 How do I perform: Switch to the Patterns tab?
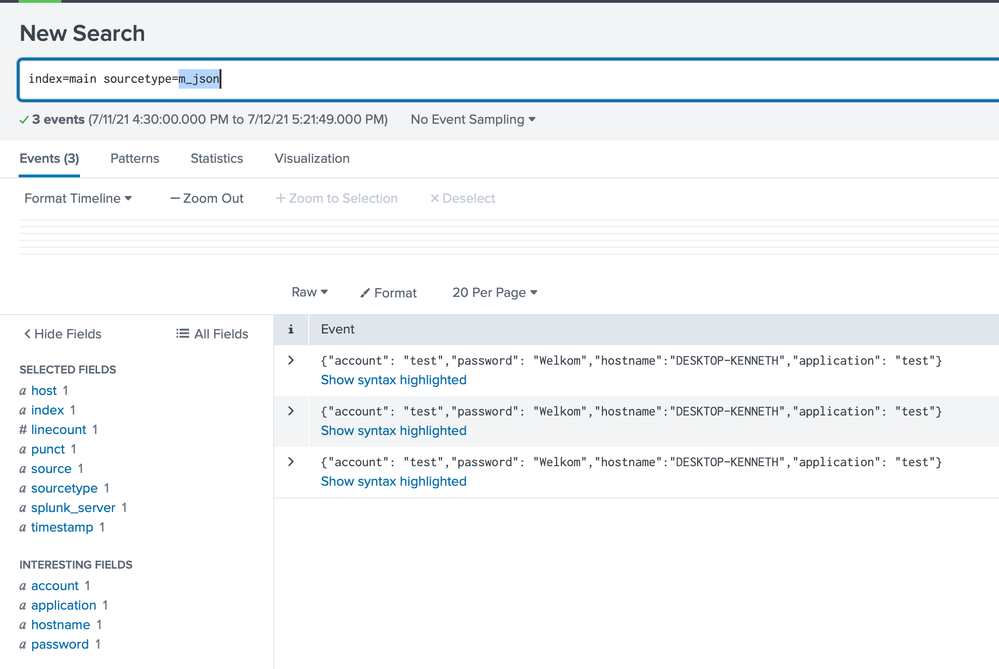[x=135, y=159]
